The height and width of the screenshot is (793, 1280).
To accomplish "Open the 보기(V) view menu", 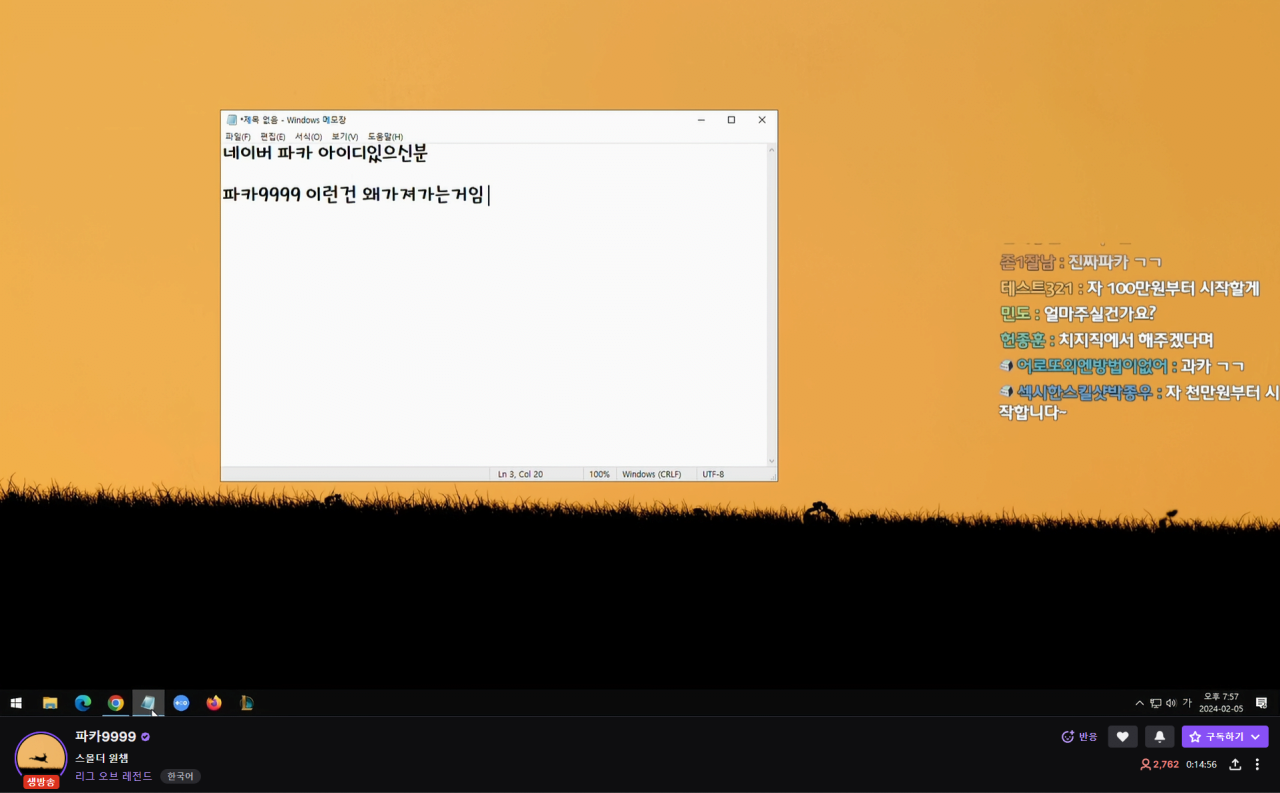I will pyautogui.click(x=345, y=137).
